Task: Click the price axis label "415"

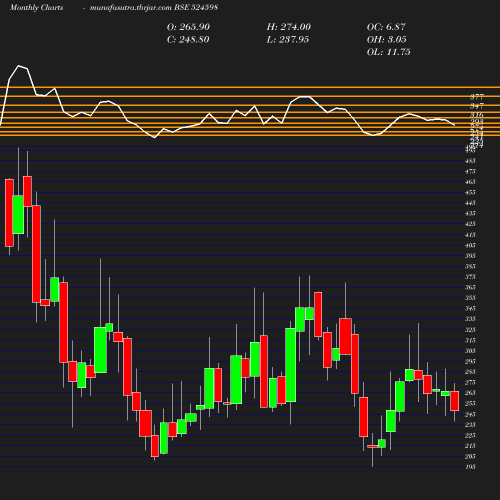Action: coord(470,235)
